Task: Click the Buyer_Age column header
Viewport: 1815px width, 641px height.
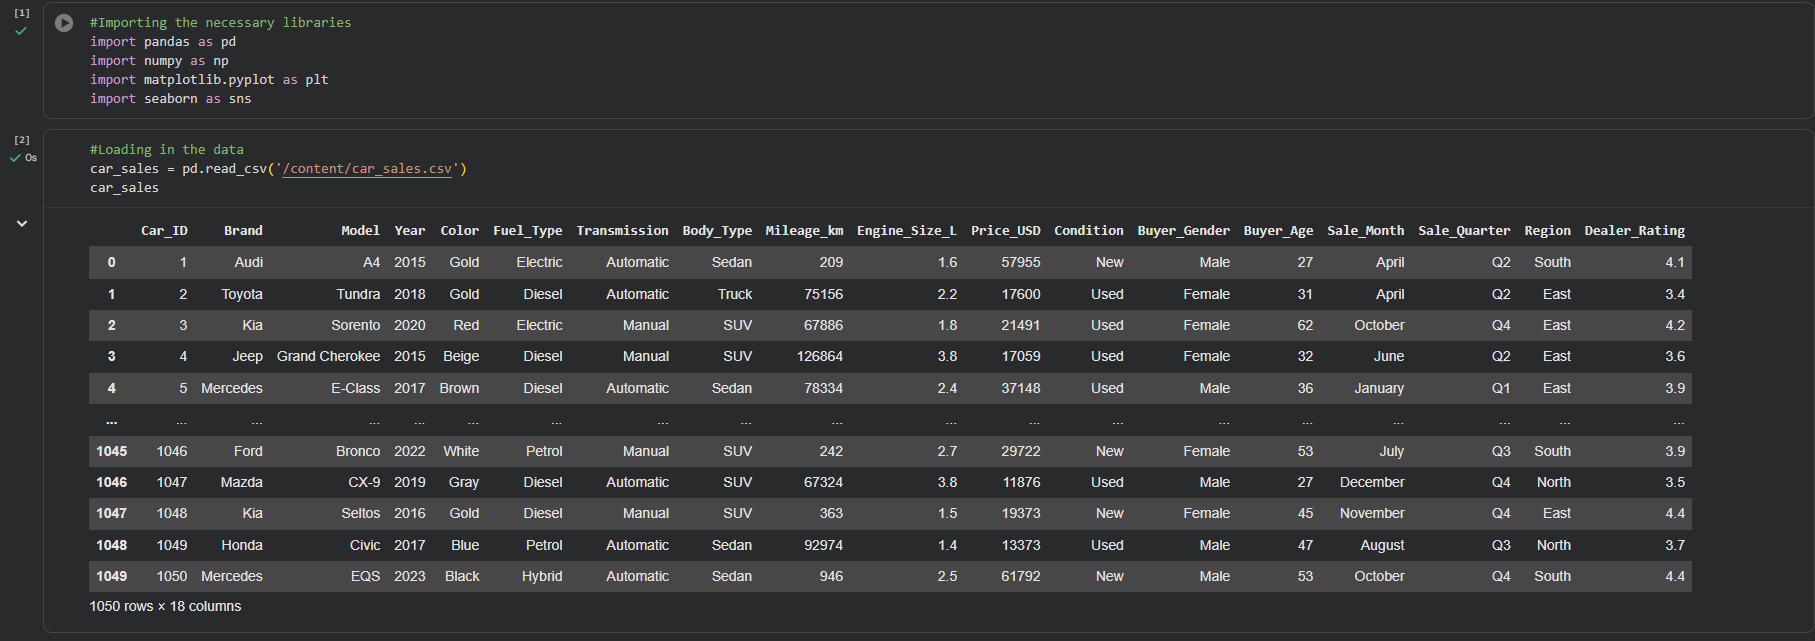Action: click(x=1279, y=231)
